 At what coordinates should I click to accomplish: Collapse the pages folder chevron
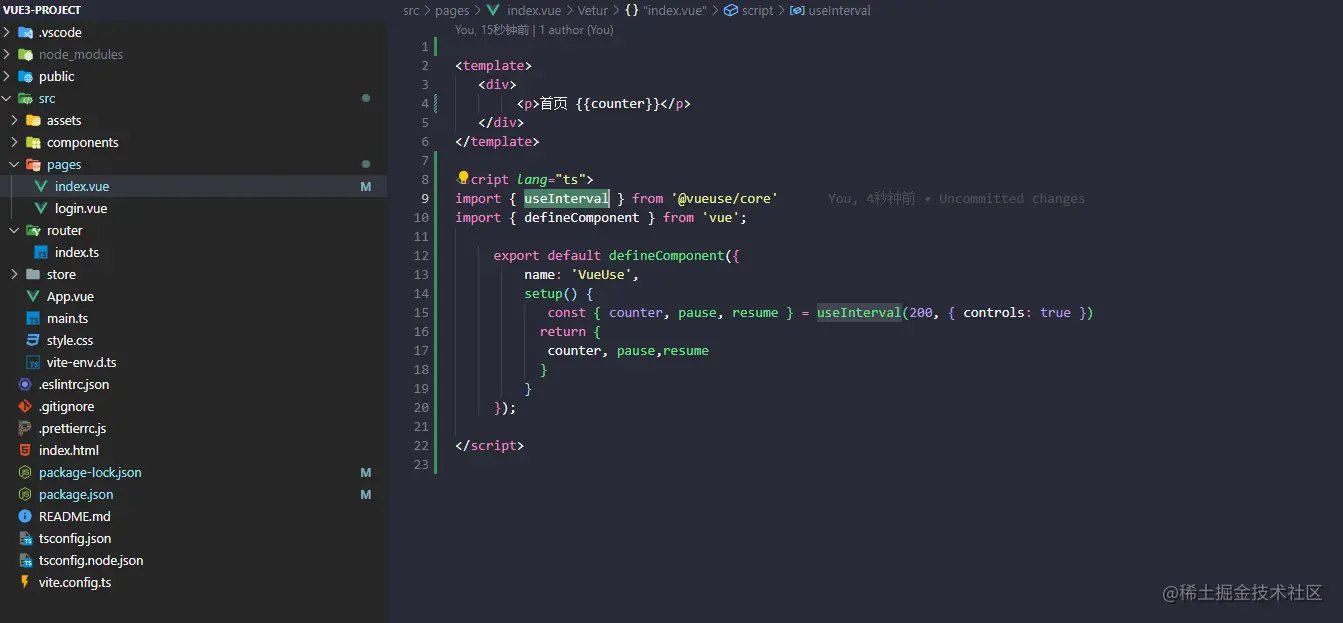(x=15, y=164)
